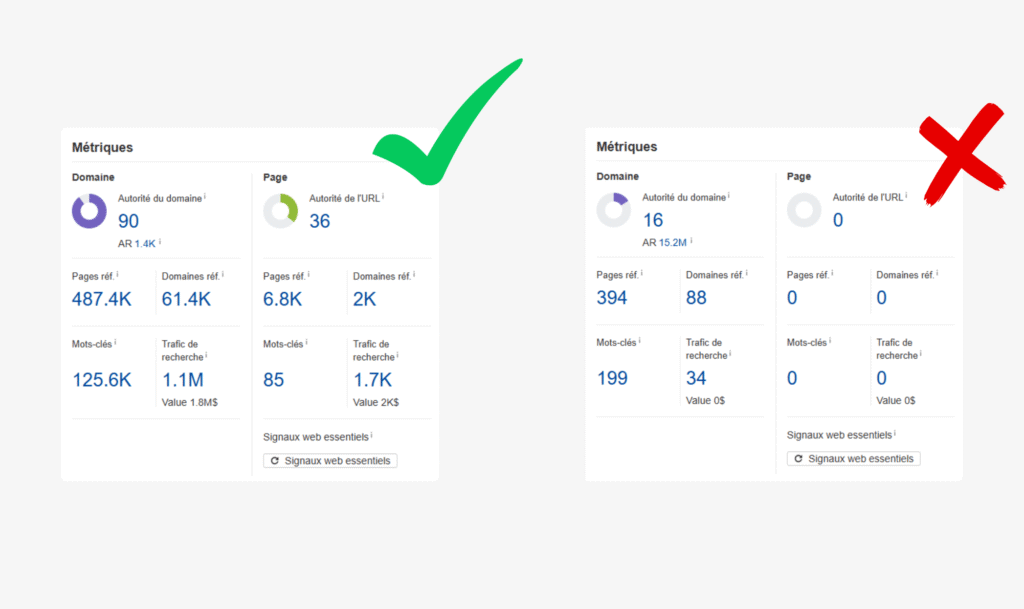Click the 15.2M AR rank link
Viewport: 1024px width, 609px height.
(672, 242)
